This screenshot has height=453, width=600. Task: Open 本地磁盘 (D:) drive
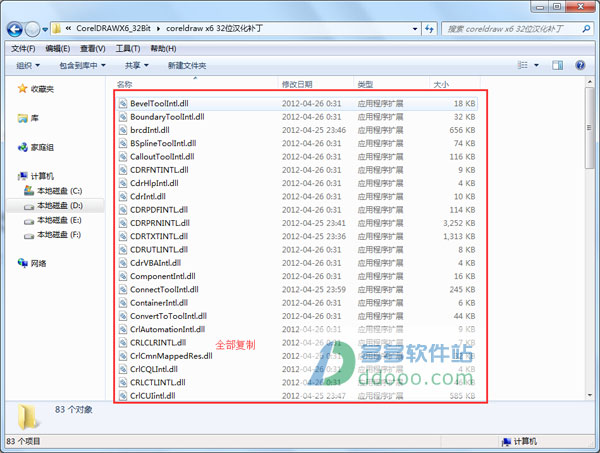[x=53, y=205]
